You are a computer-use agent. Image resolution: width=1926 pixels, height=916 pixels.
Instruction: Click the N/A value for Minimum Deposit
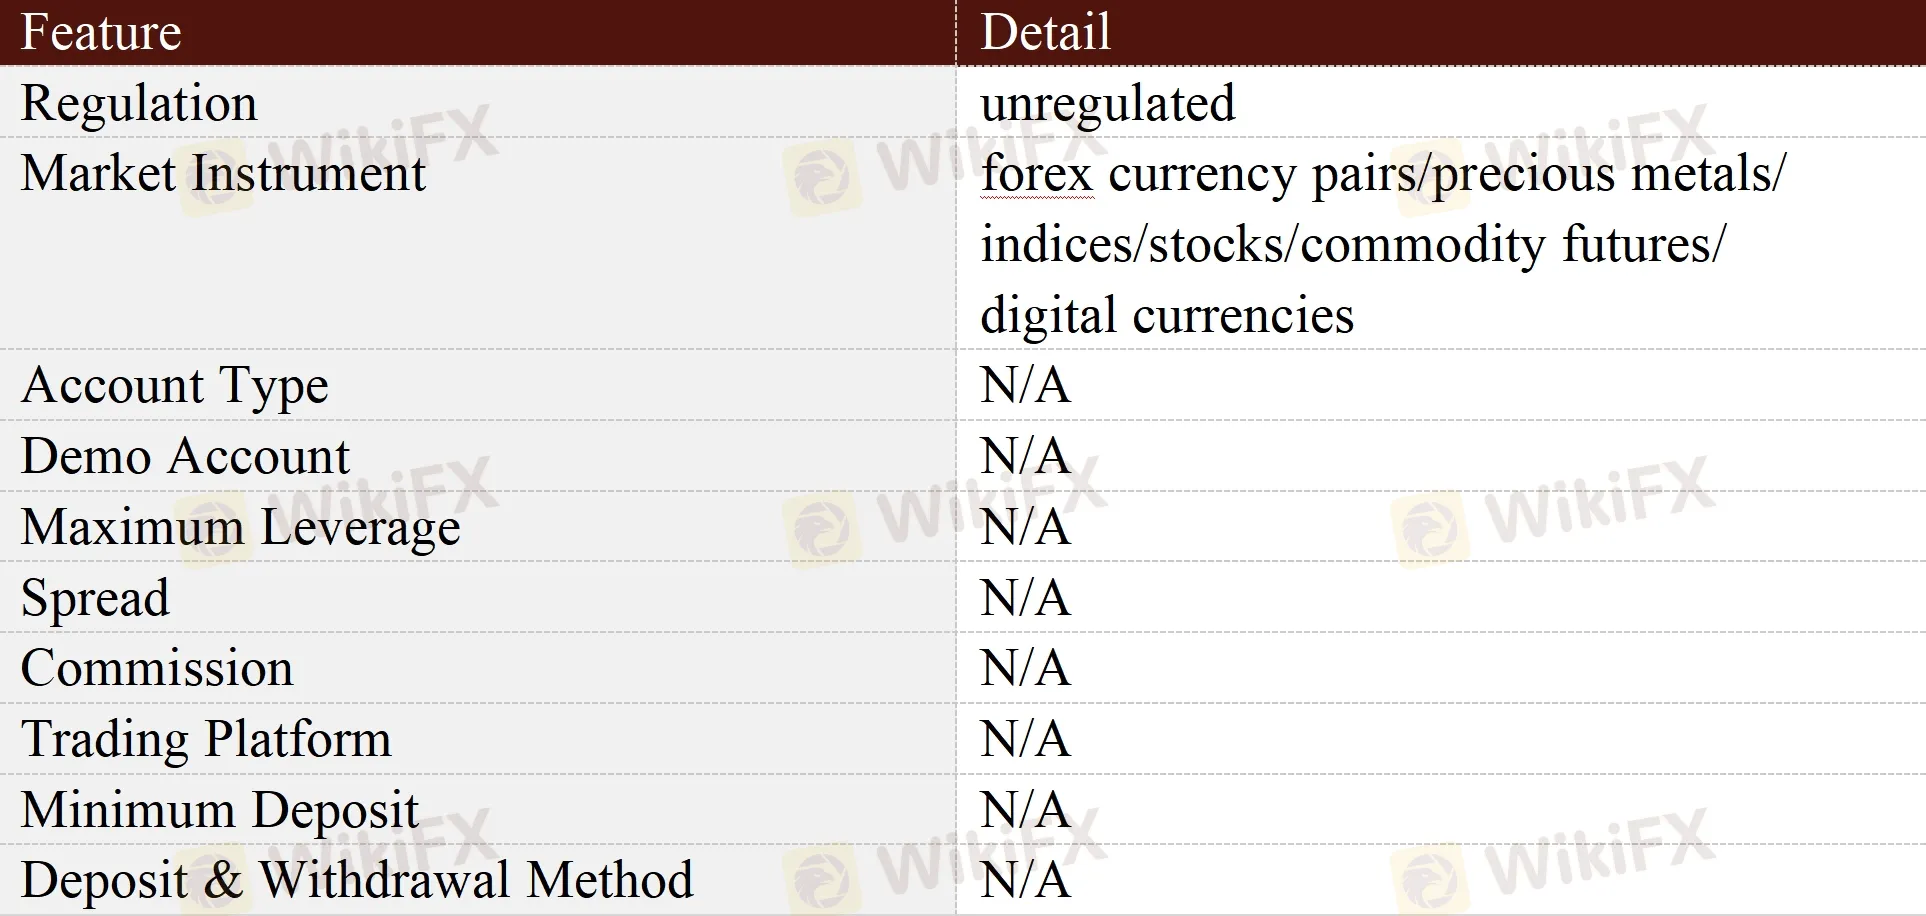coord(1025,811)
